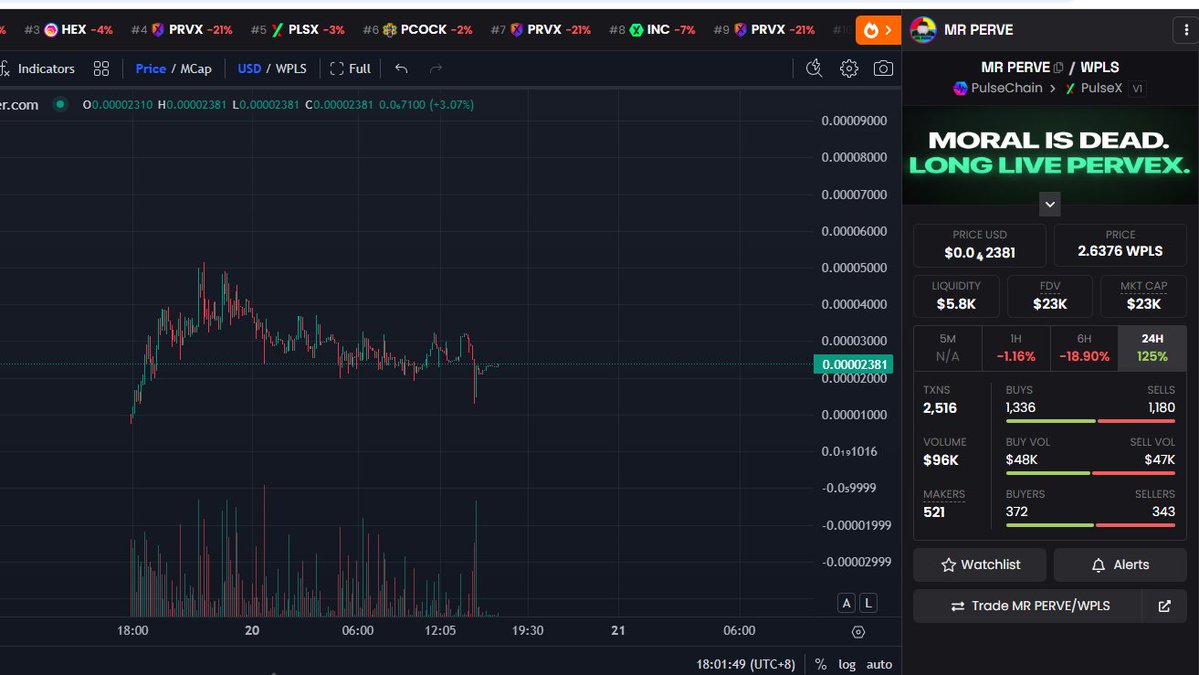Toggle the A auto-scale chart button

click(x=846, y=603)
